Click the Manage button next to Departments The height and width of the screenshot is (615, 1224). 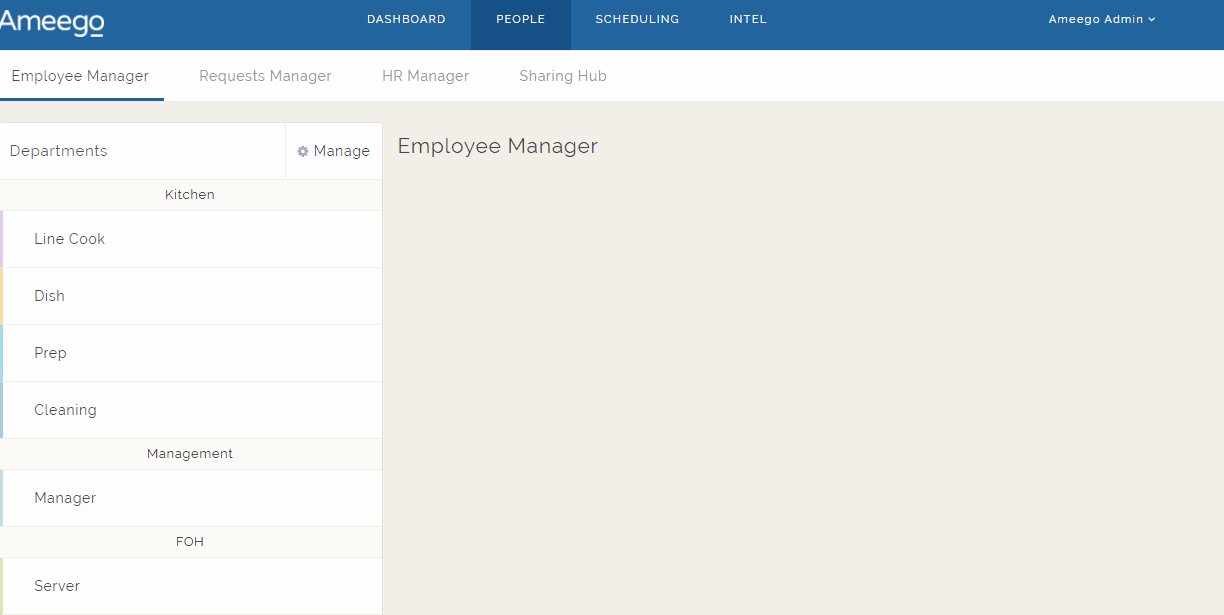[333, 151]
